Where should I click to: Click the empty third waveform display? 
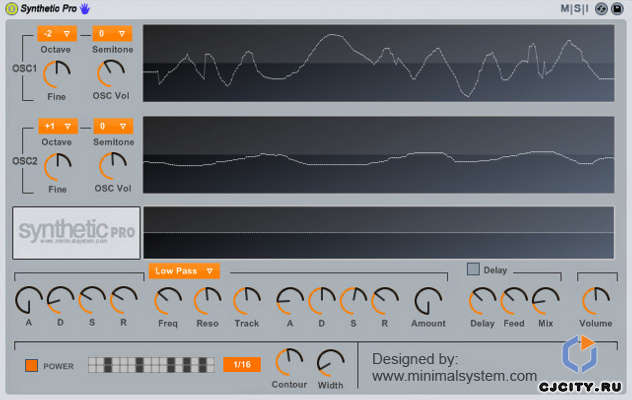point(378,233)
